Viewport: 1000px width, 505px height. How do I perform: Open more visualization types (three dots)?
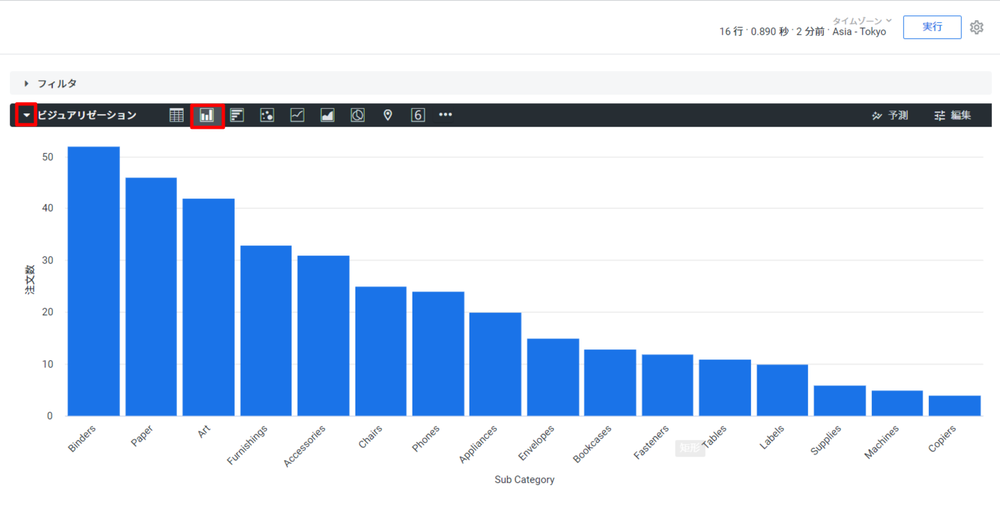446,115
